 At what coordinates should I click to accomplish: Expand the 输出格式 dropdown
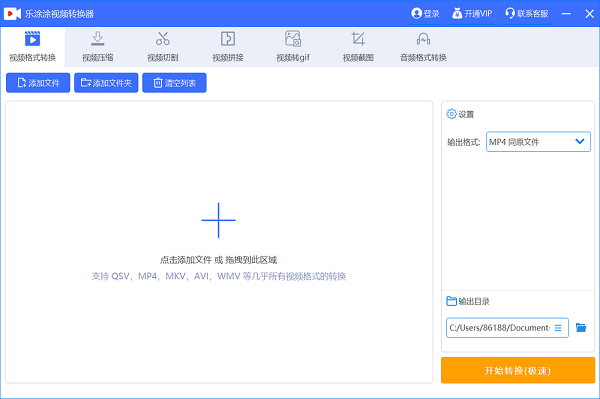[x=538, y=142]
